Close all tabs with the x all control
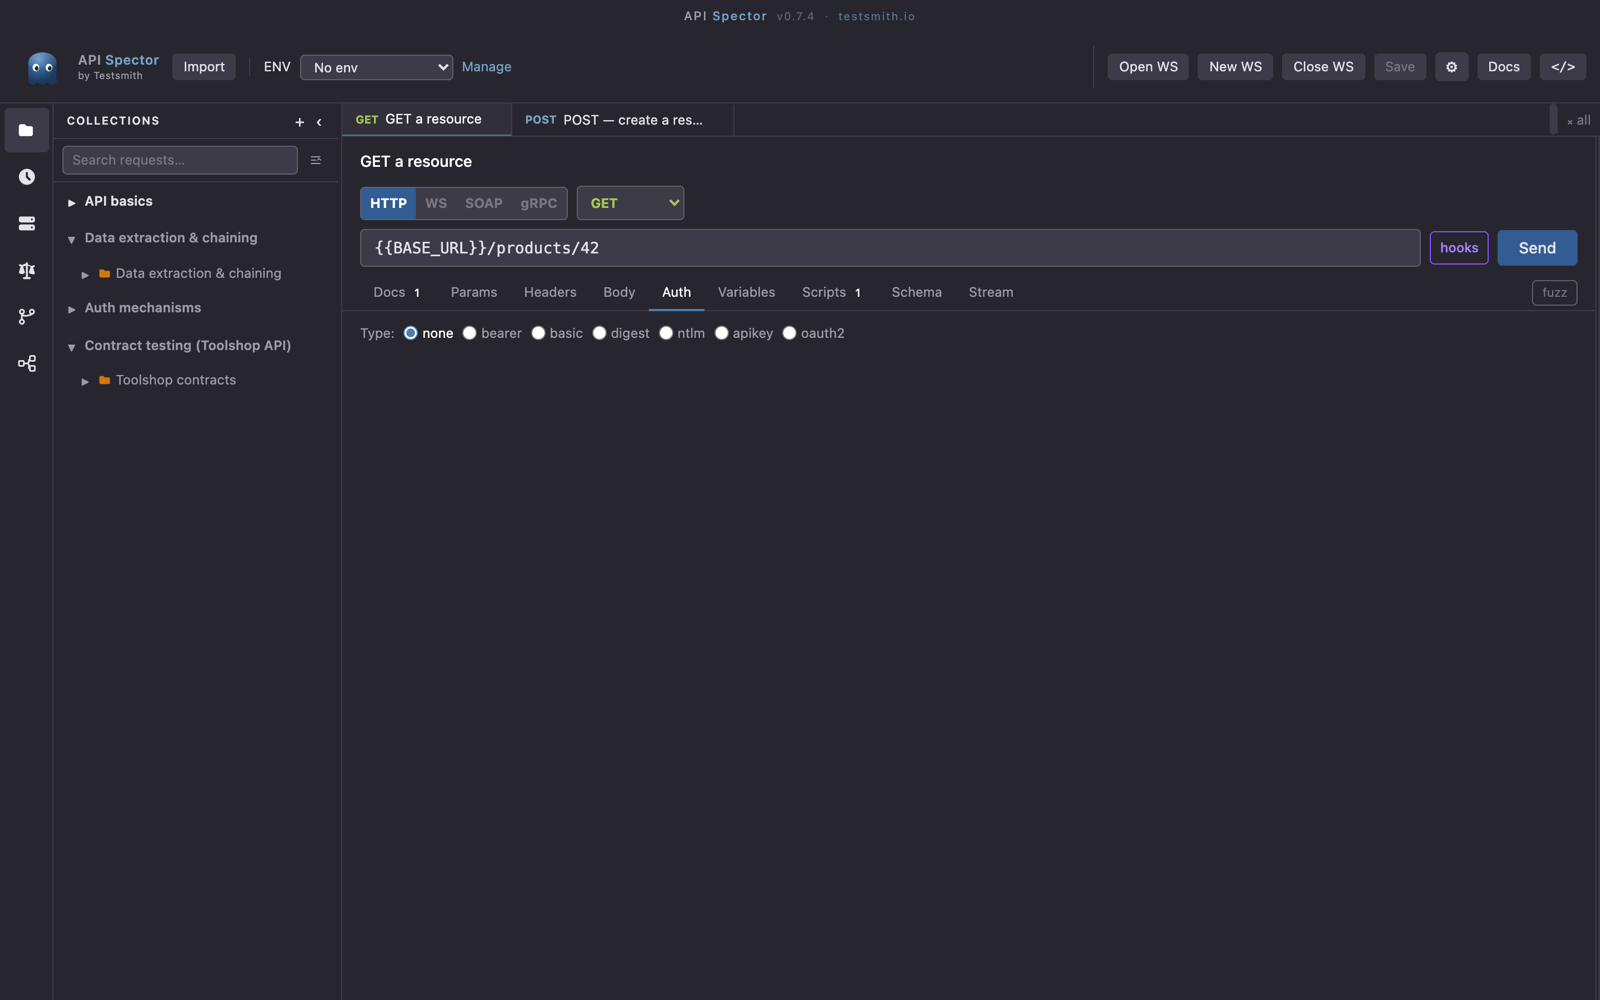1600x1000 pixels. [1578, 120]
